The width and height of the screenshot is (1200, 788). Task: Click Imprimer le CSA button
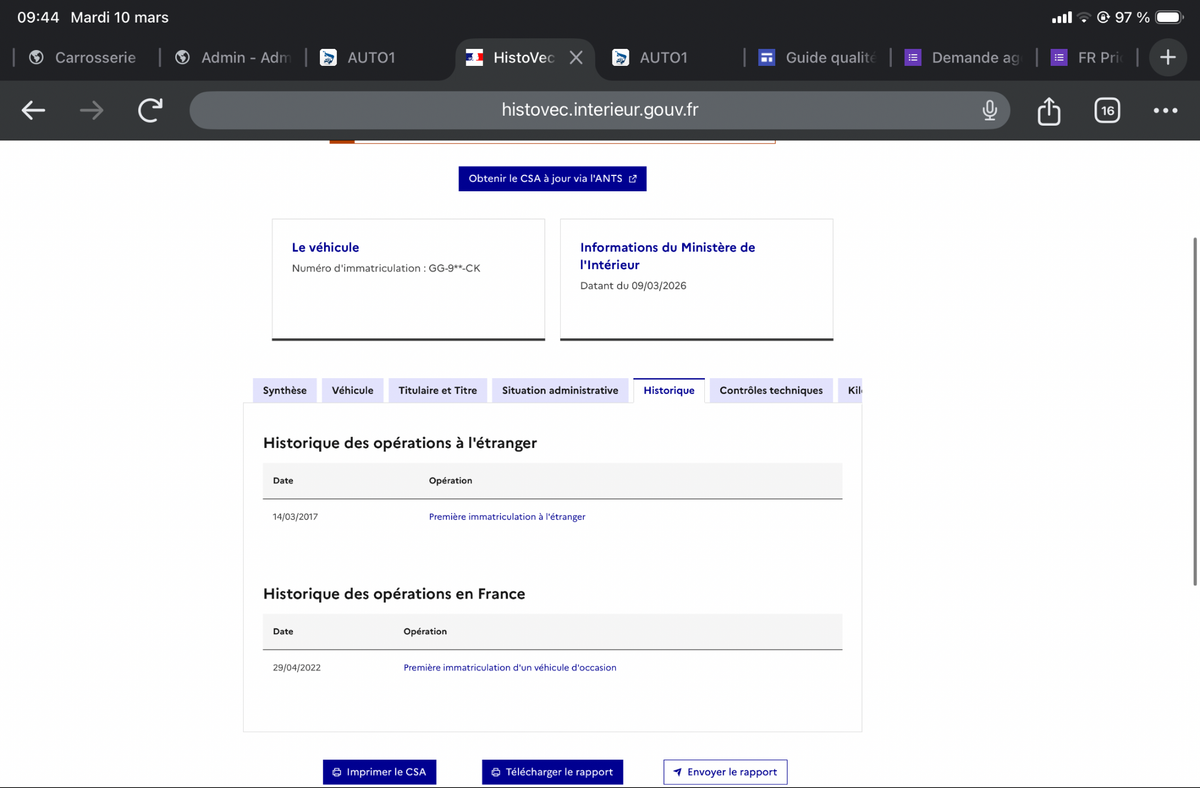[x=379, y=772]
